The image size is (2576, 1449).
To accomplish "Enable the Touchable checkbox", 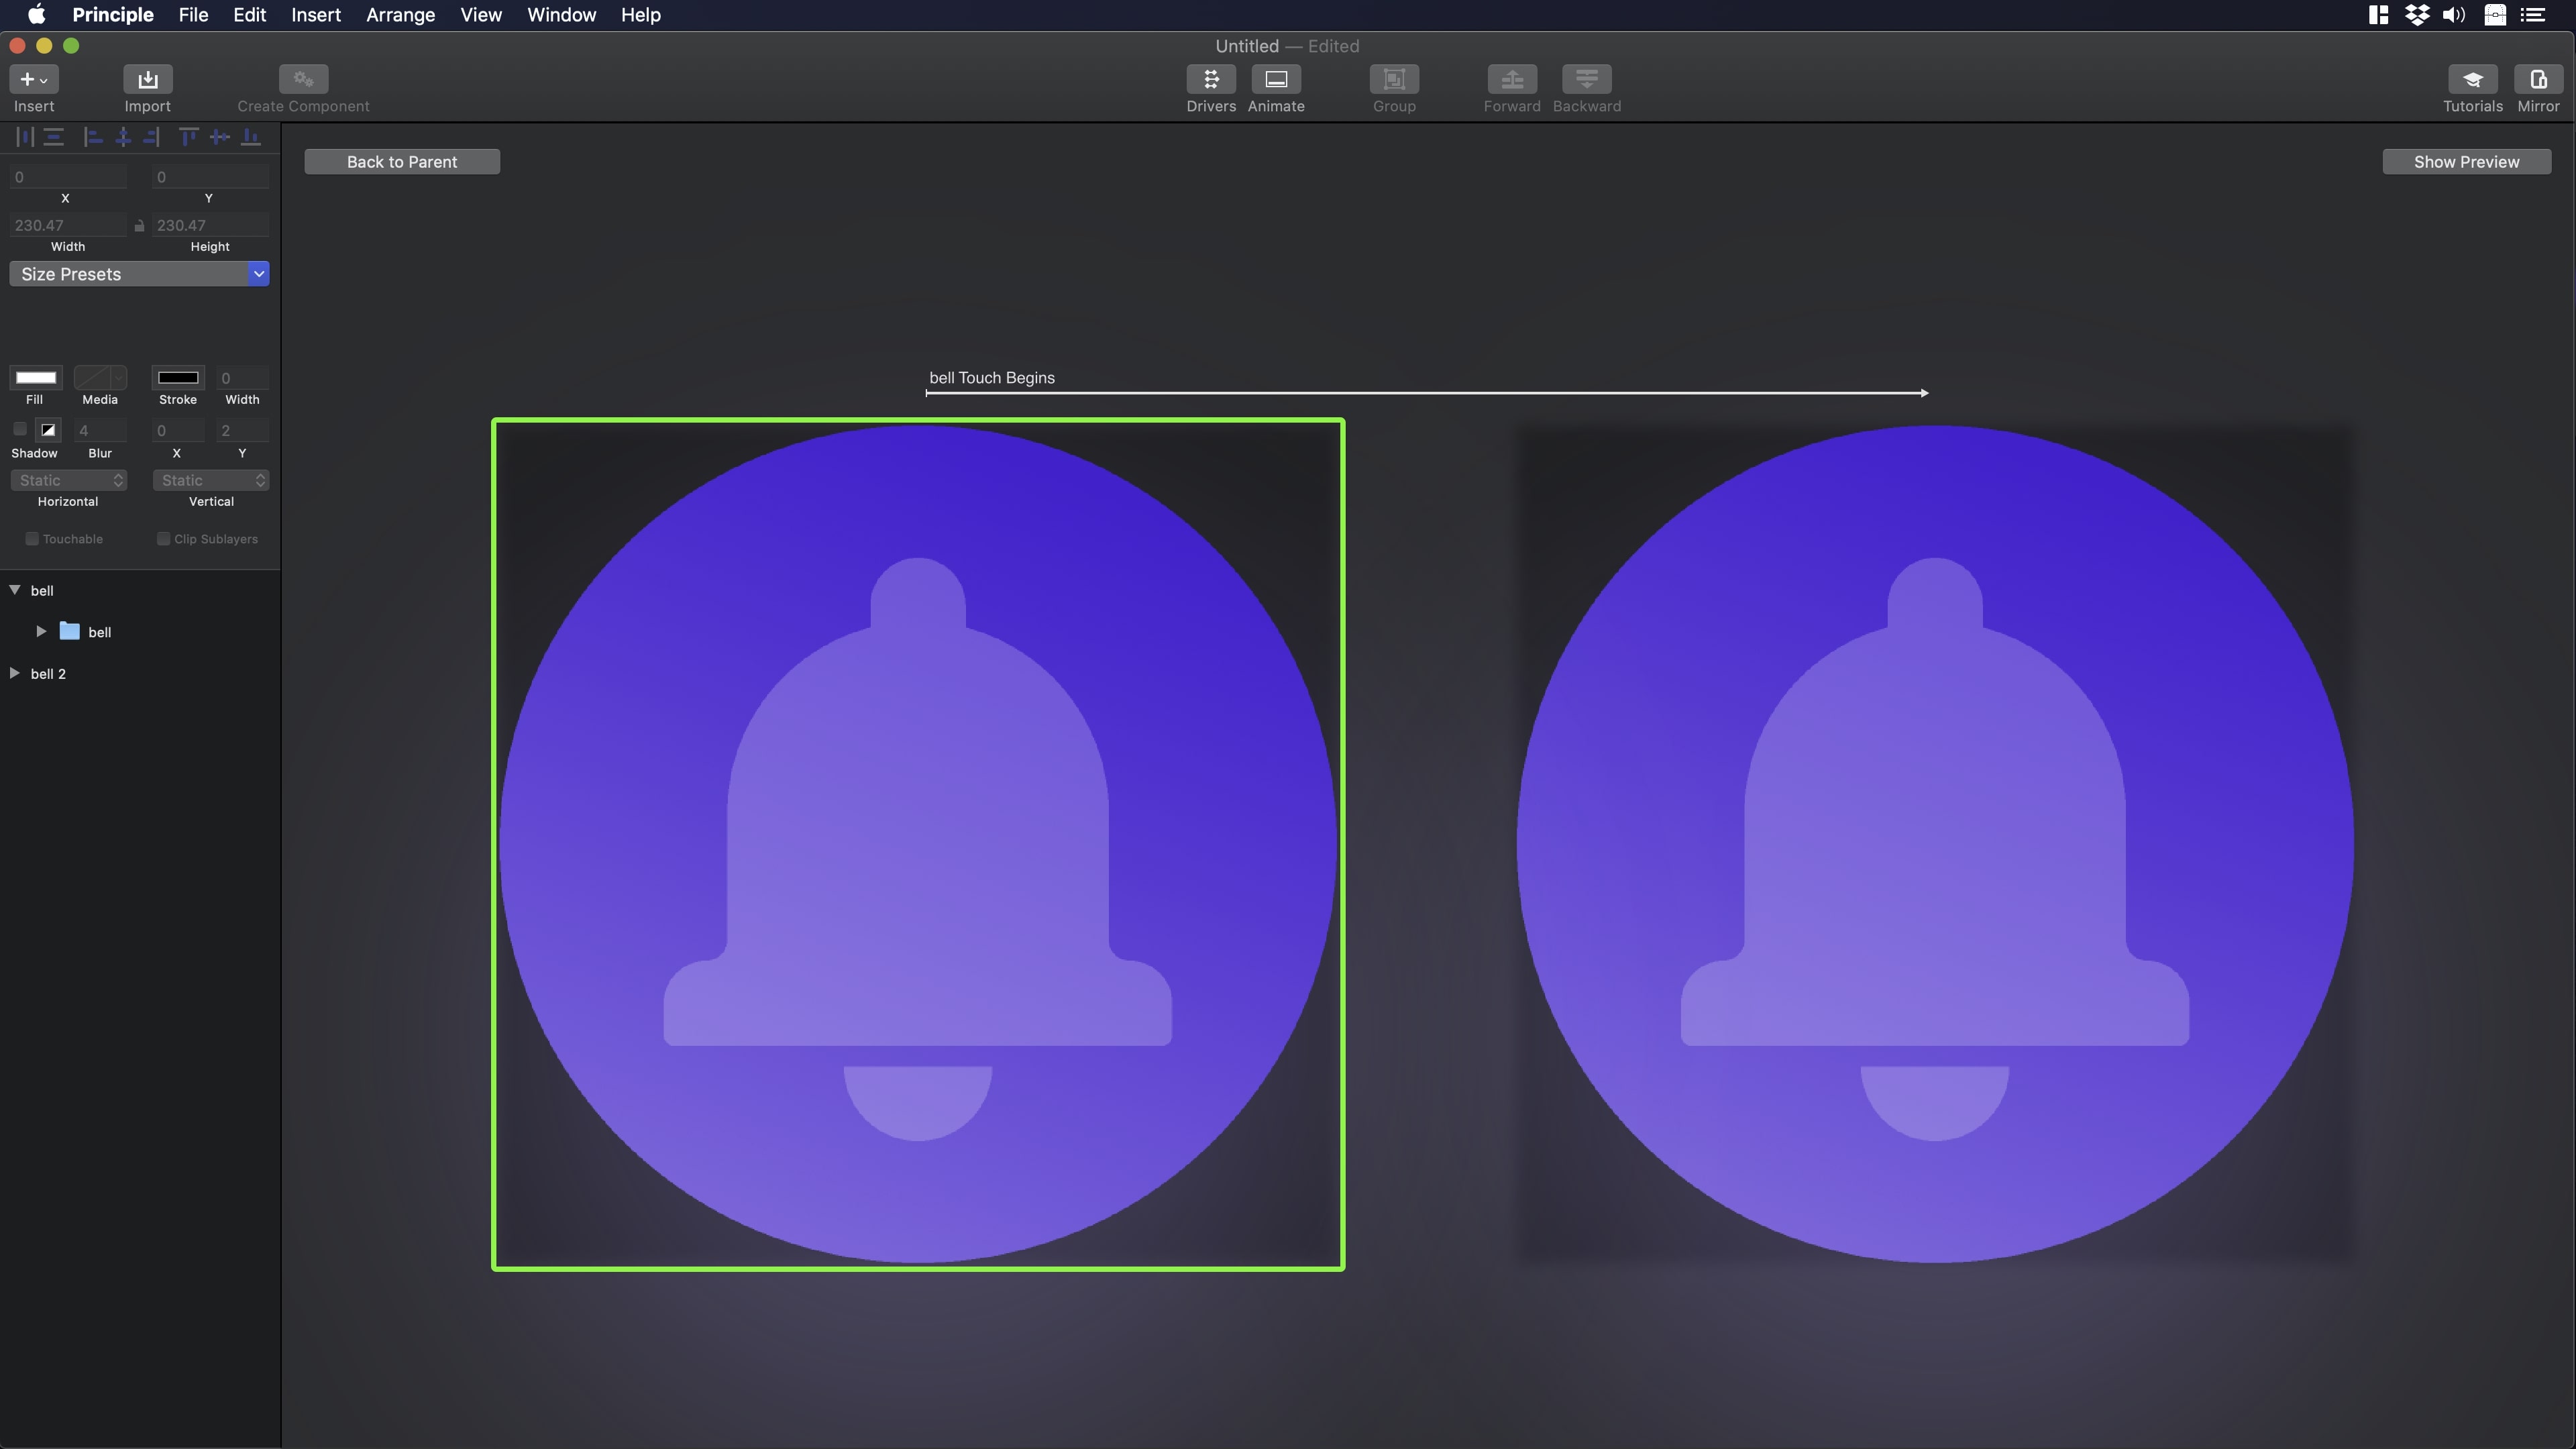I will (x=32, y=539).
